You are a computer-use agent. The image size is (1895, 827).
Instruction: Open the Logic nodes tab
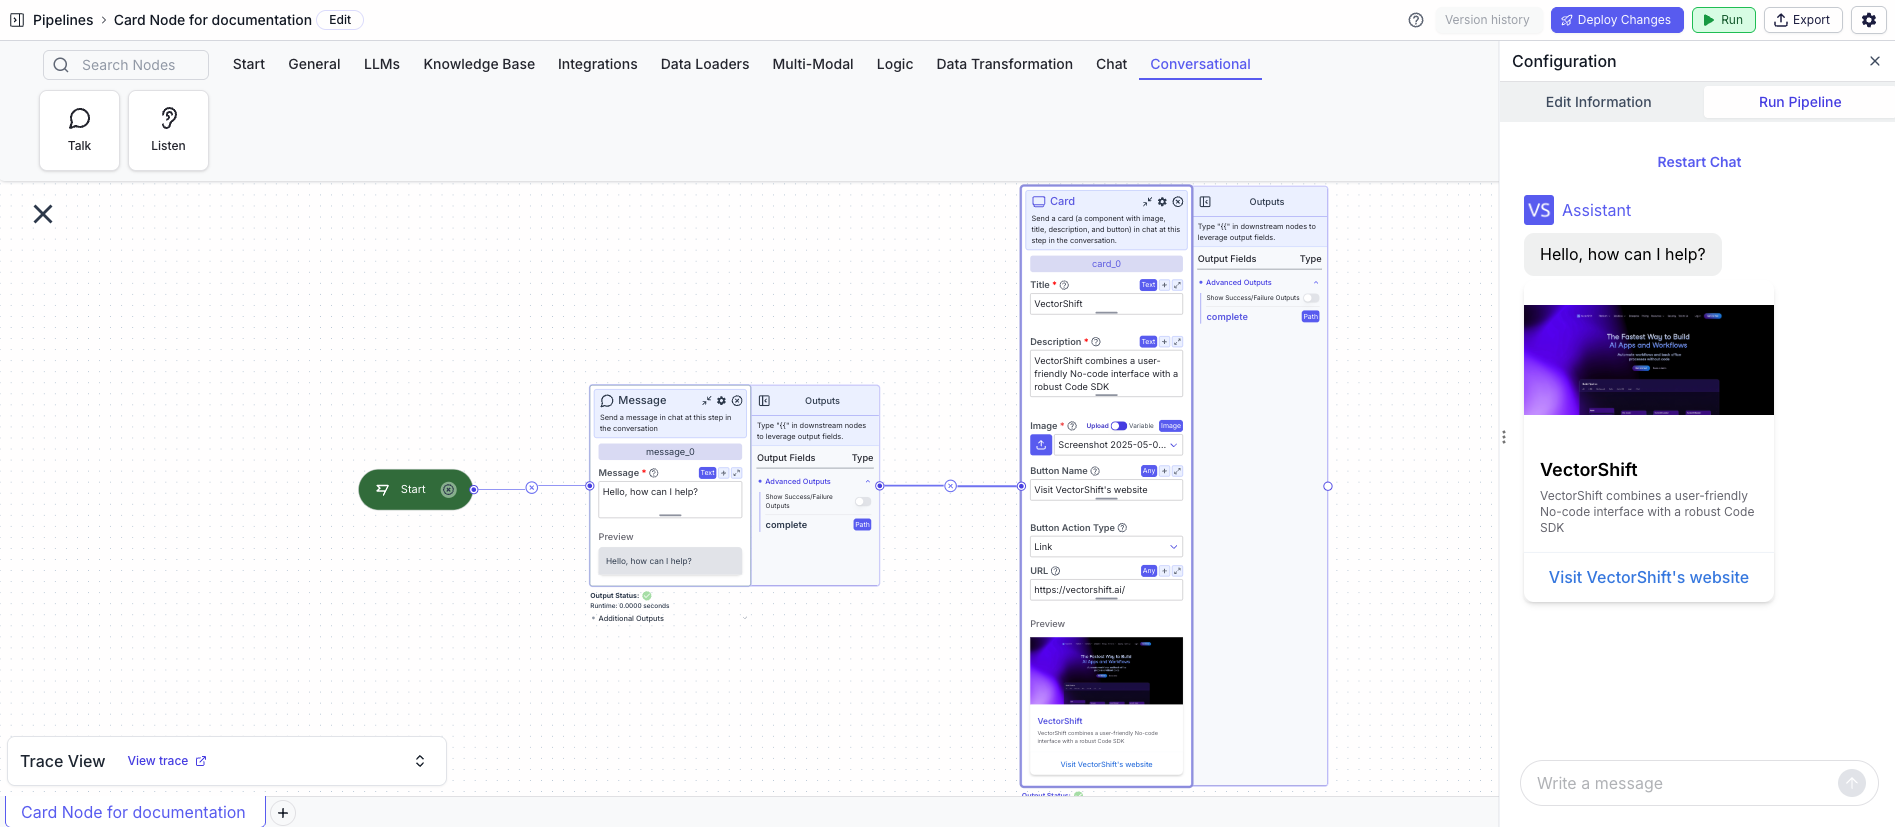click(895, 64)
